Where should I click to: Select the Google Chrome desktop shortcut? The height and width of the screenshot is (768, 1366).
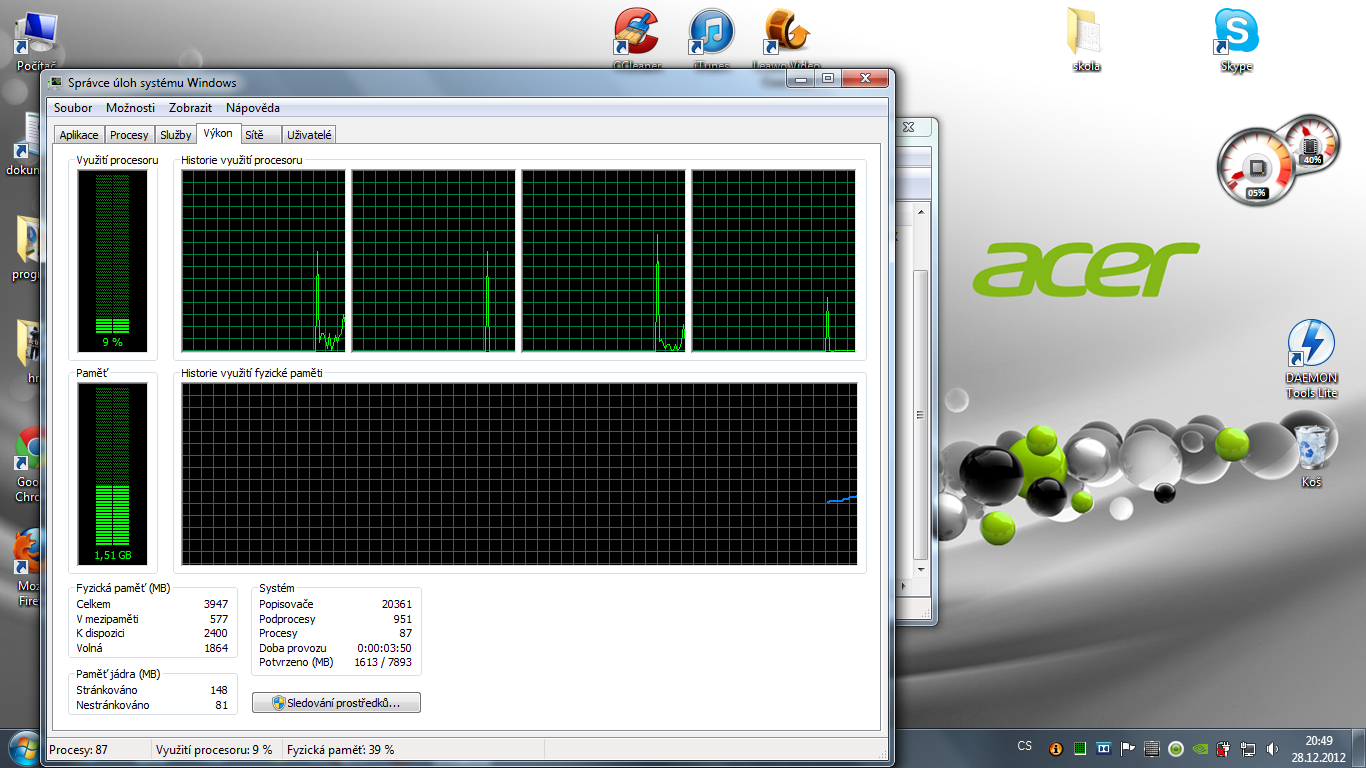coord(28,465)
